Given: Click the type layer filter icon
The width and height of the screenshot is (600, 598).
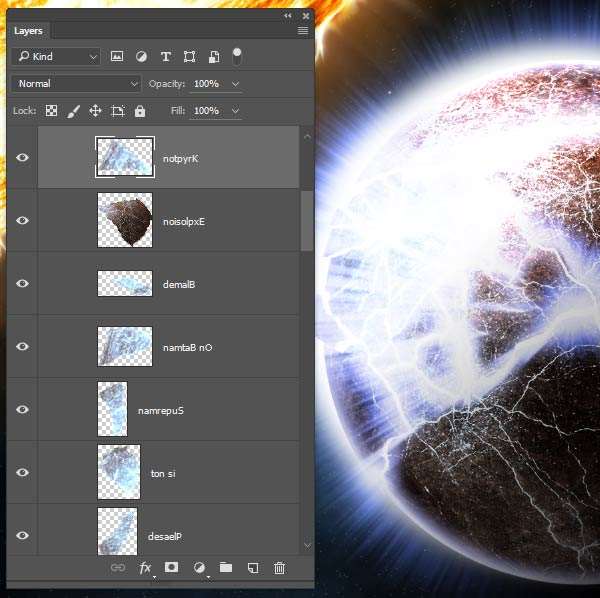Looking at the screenshot, I should point(165,57).
